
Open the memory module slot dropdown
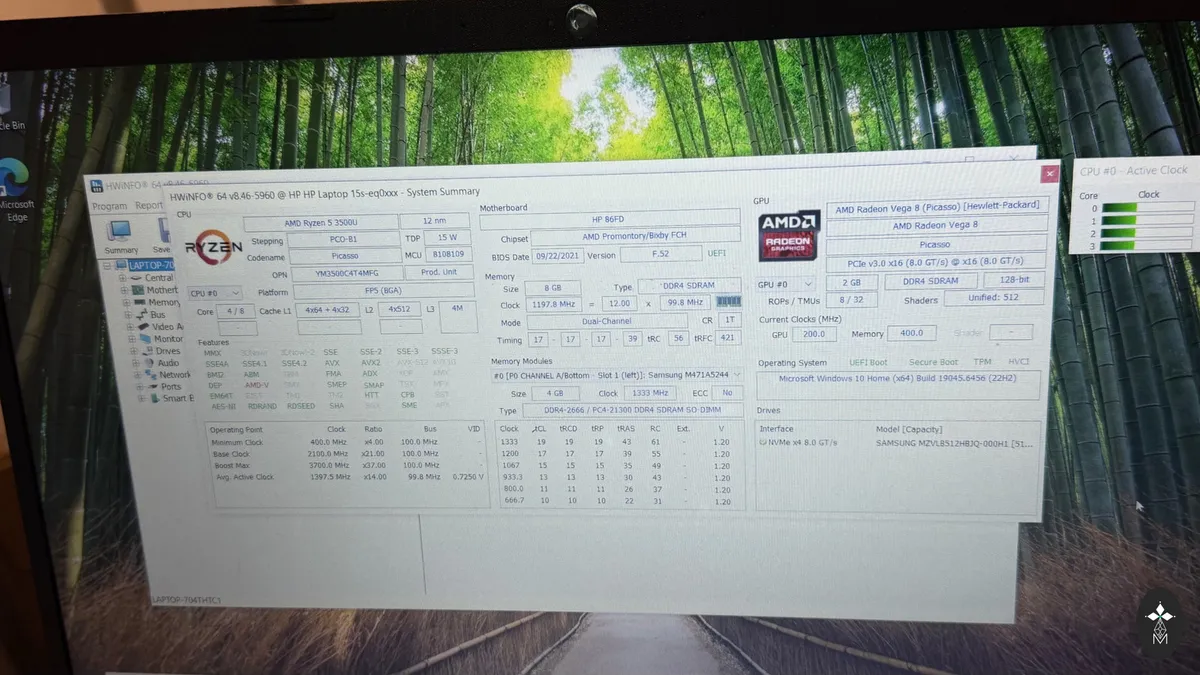[x=617, y=375]
